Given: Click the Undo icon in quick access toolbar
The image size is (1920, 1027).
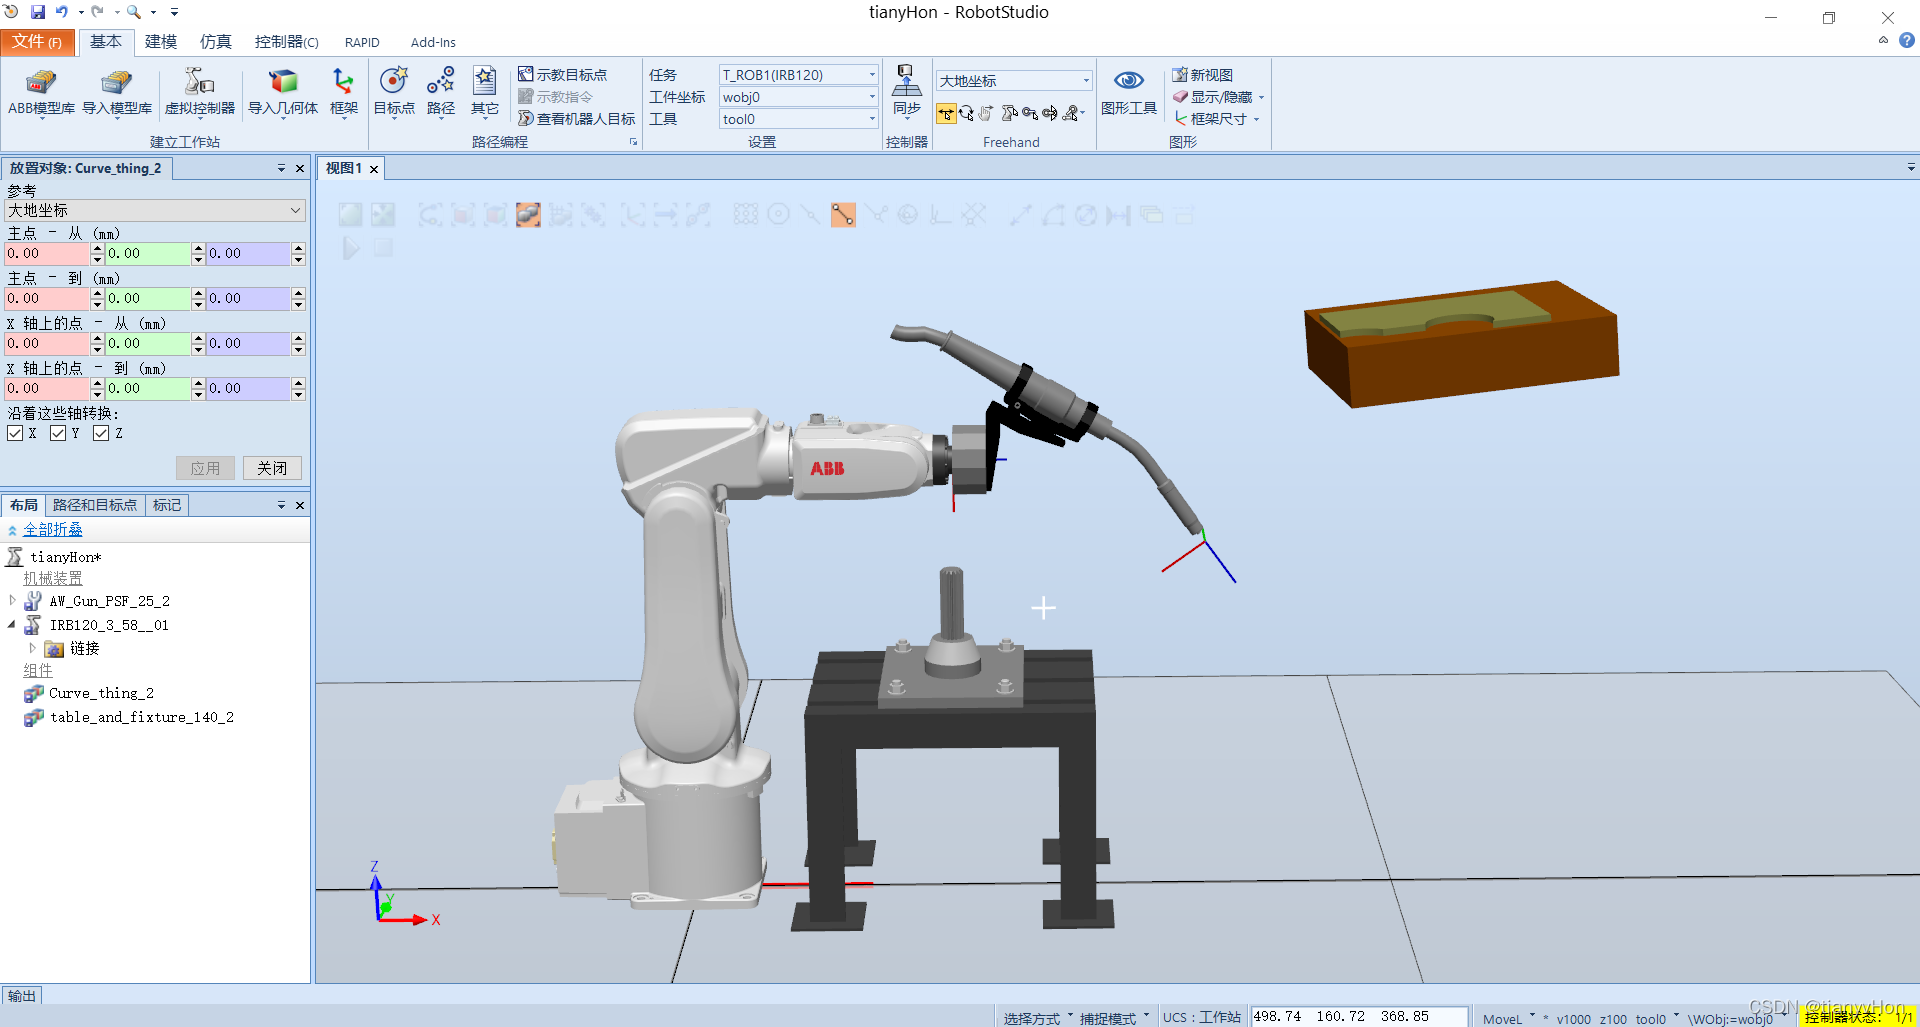Looking at the screenshot, I should (x=62, y=12).
